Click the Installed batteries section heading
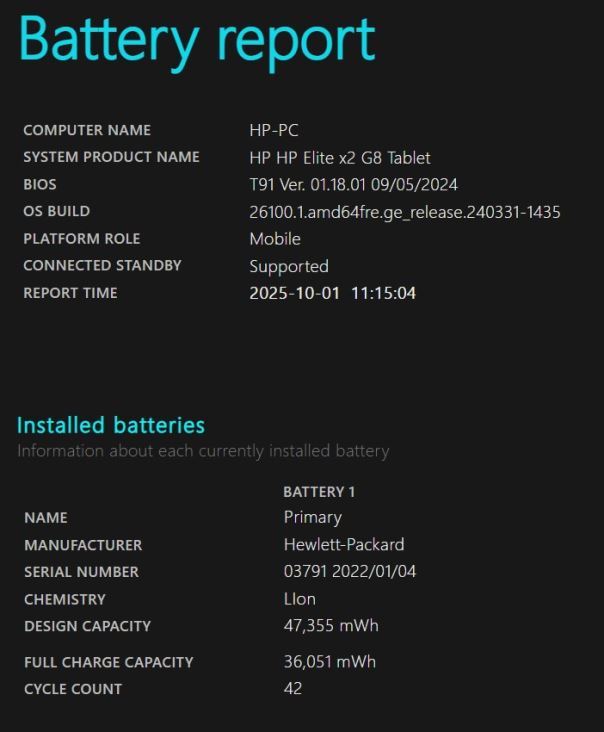 (x=111, y=425)
